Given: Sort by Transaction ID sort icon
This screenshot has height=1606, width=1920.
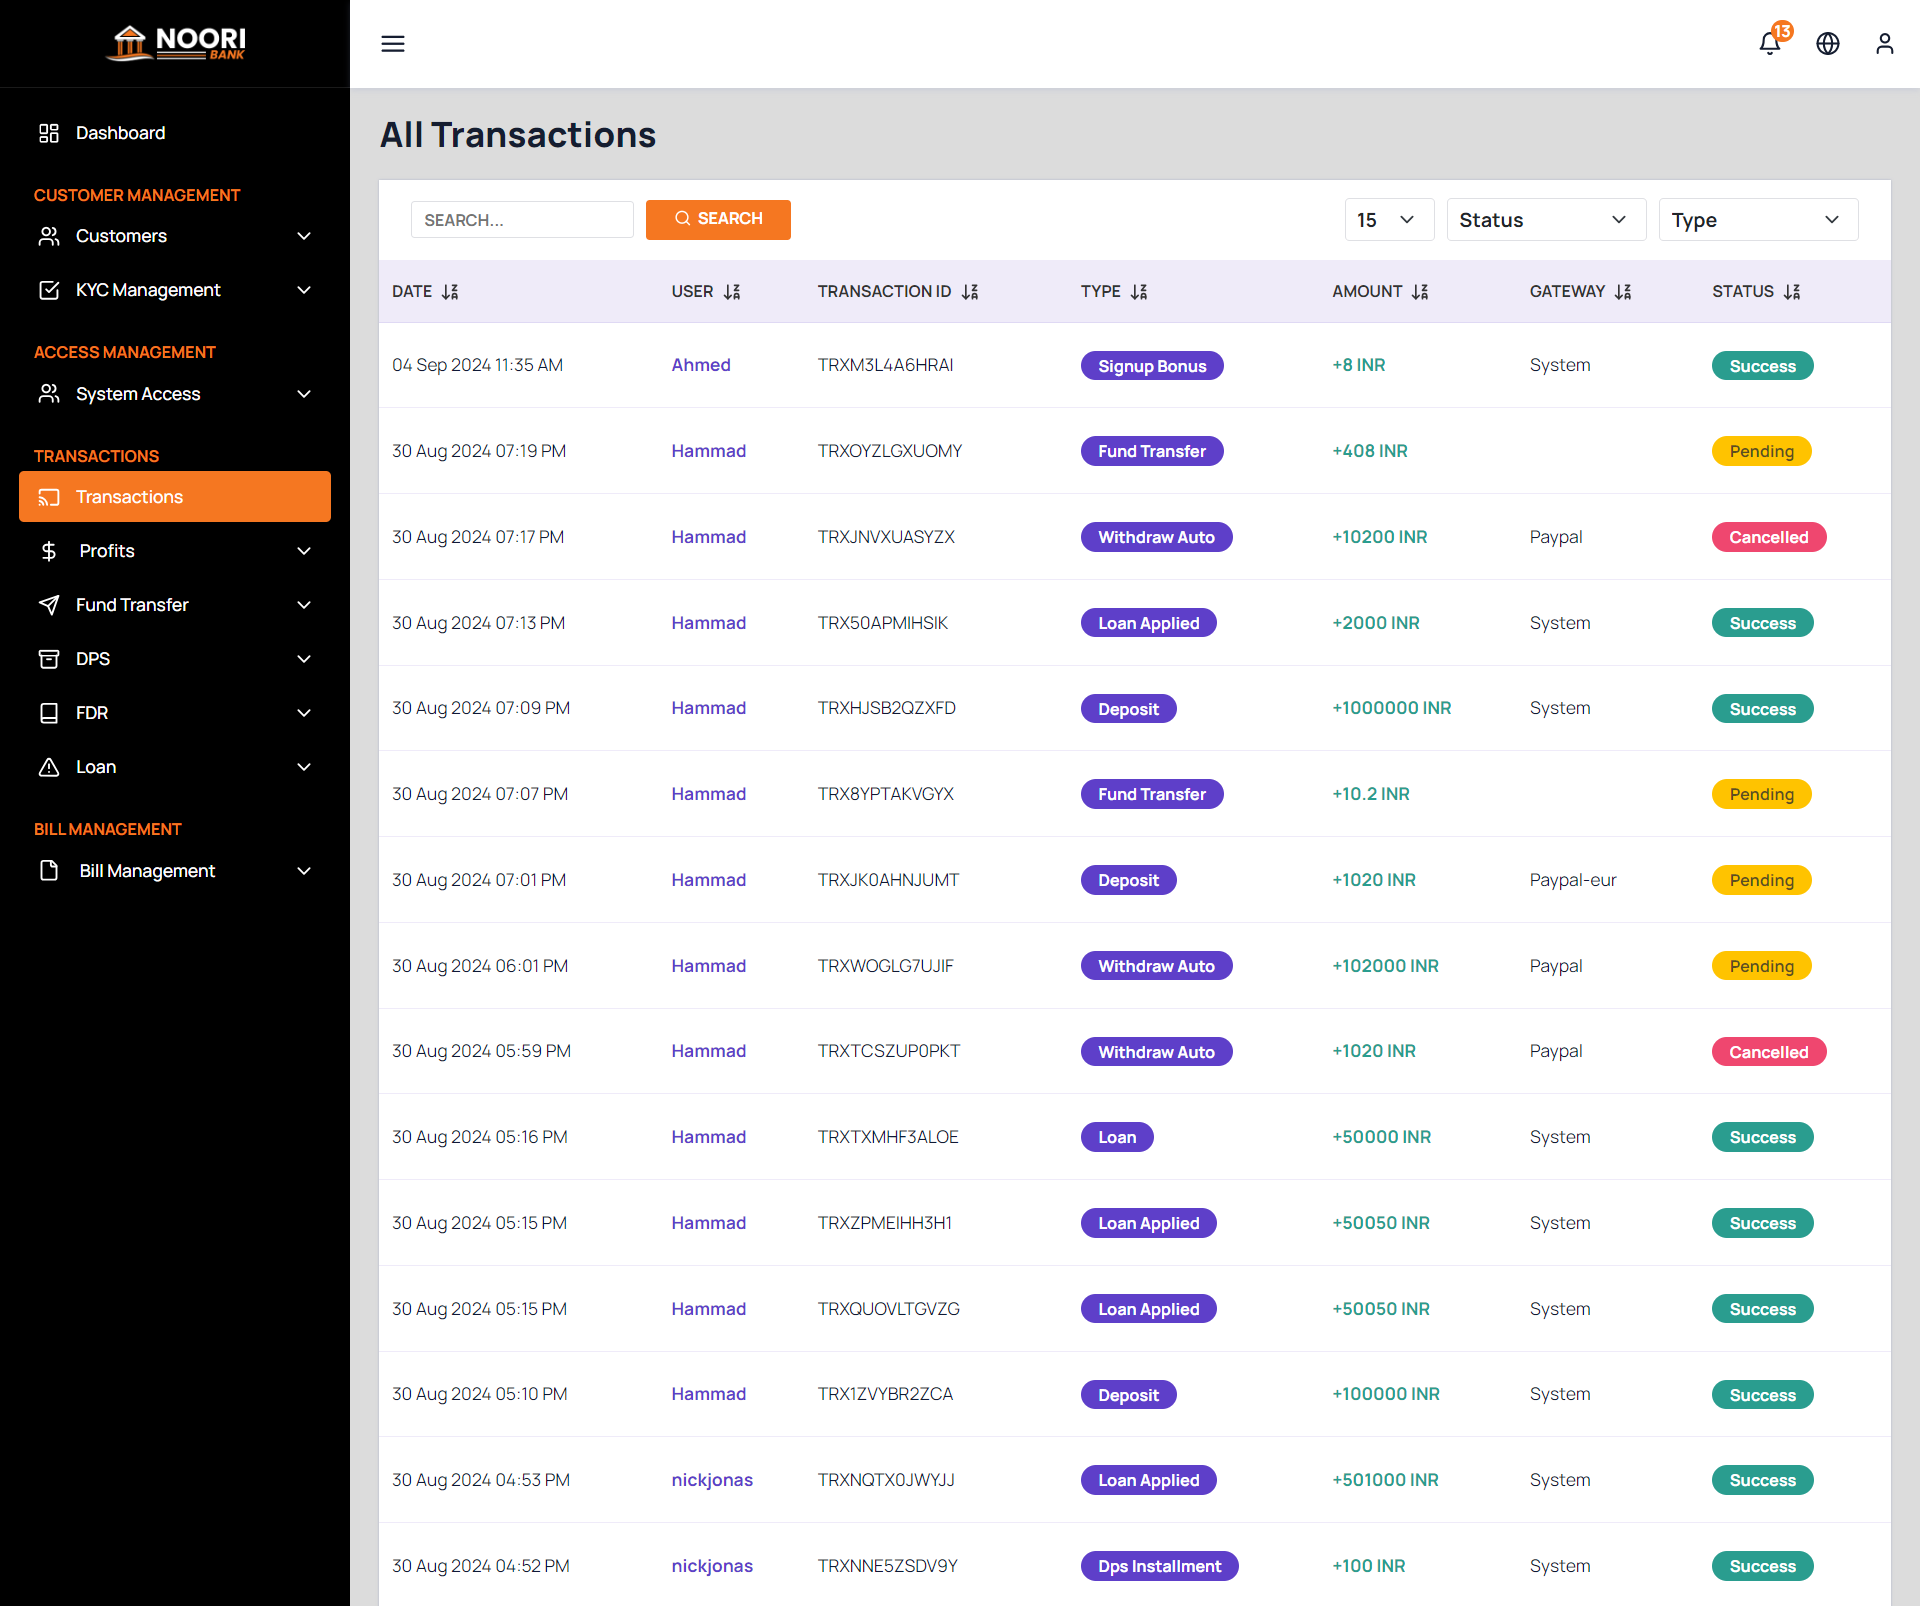Looking at the screenshot, I should (x=970, y=292).
